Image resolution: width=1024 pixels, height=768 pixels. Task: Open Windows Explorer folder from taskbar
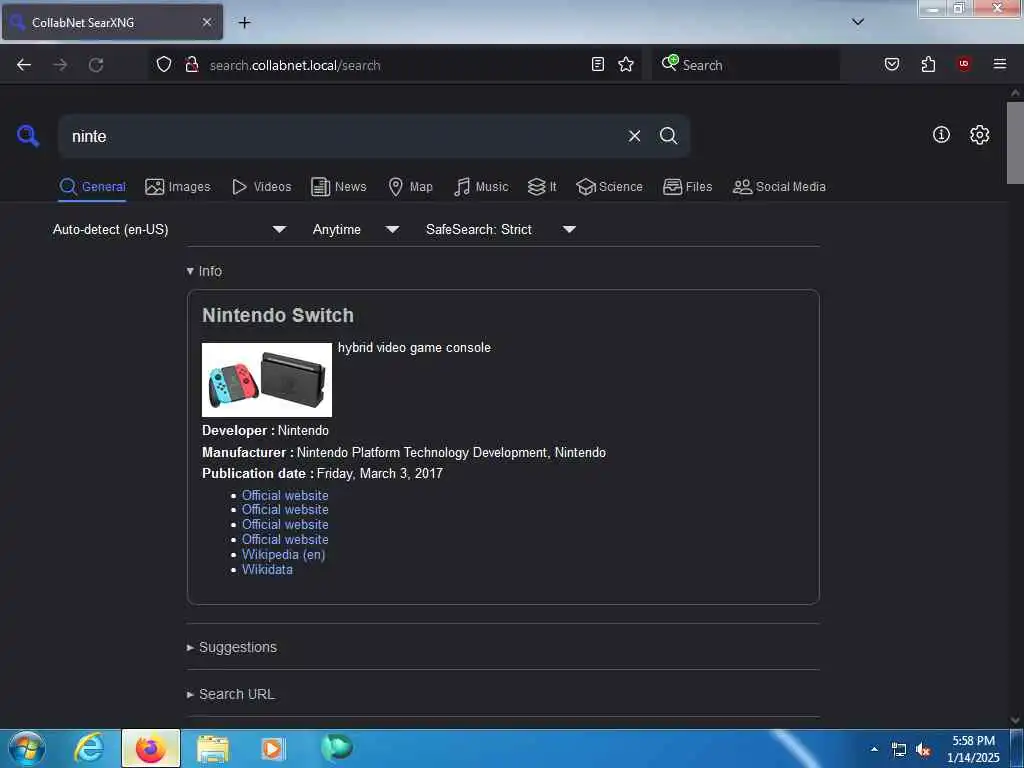(x=213, y=748)
